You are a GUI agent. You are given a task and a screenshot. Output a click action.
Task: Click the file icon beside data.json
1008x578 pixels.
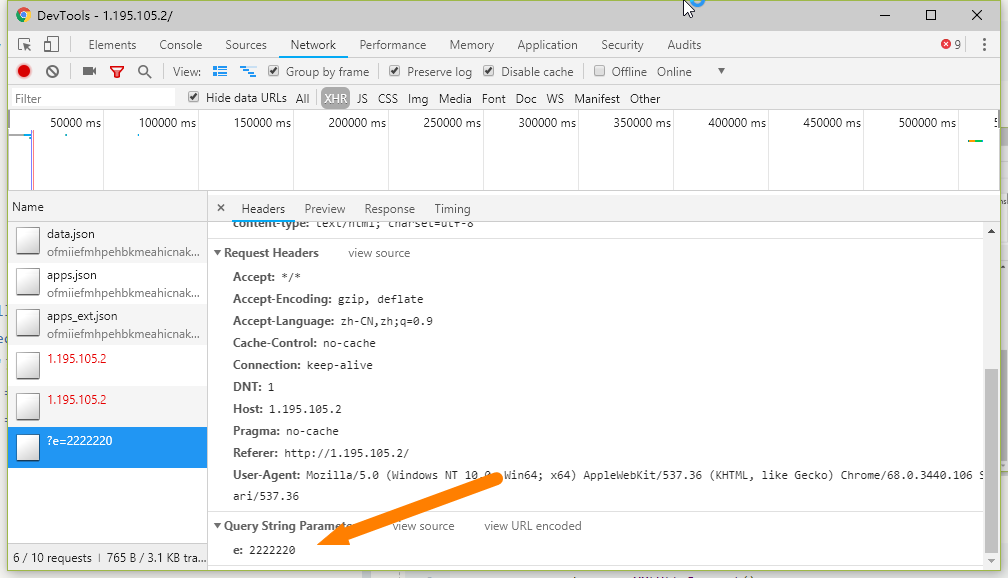pyautogui.click(x=28, y=241)
